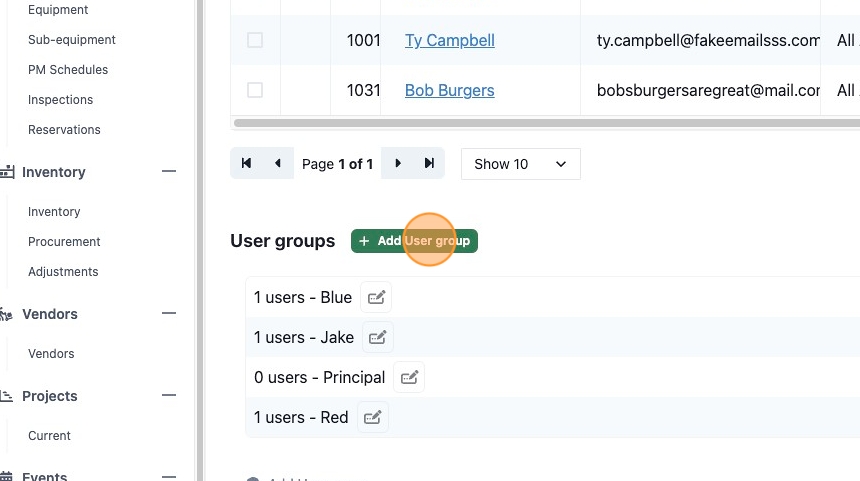Go to the first page
This screenshot has height=481, width=860.
[x=246, y=163]
